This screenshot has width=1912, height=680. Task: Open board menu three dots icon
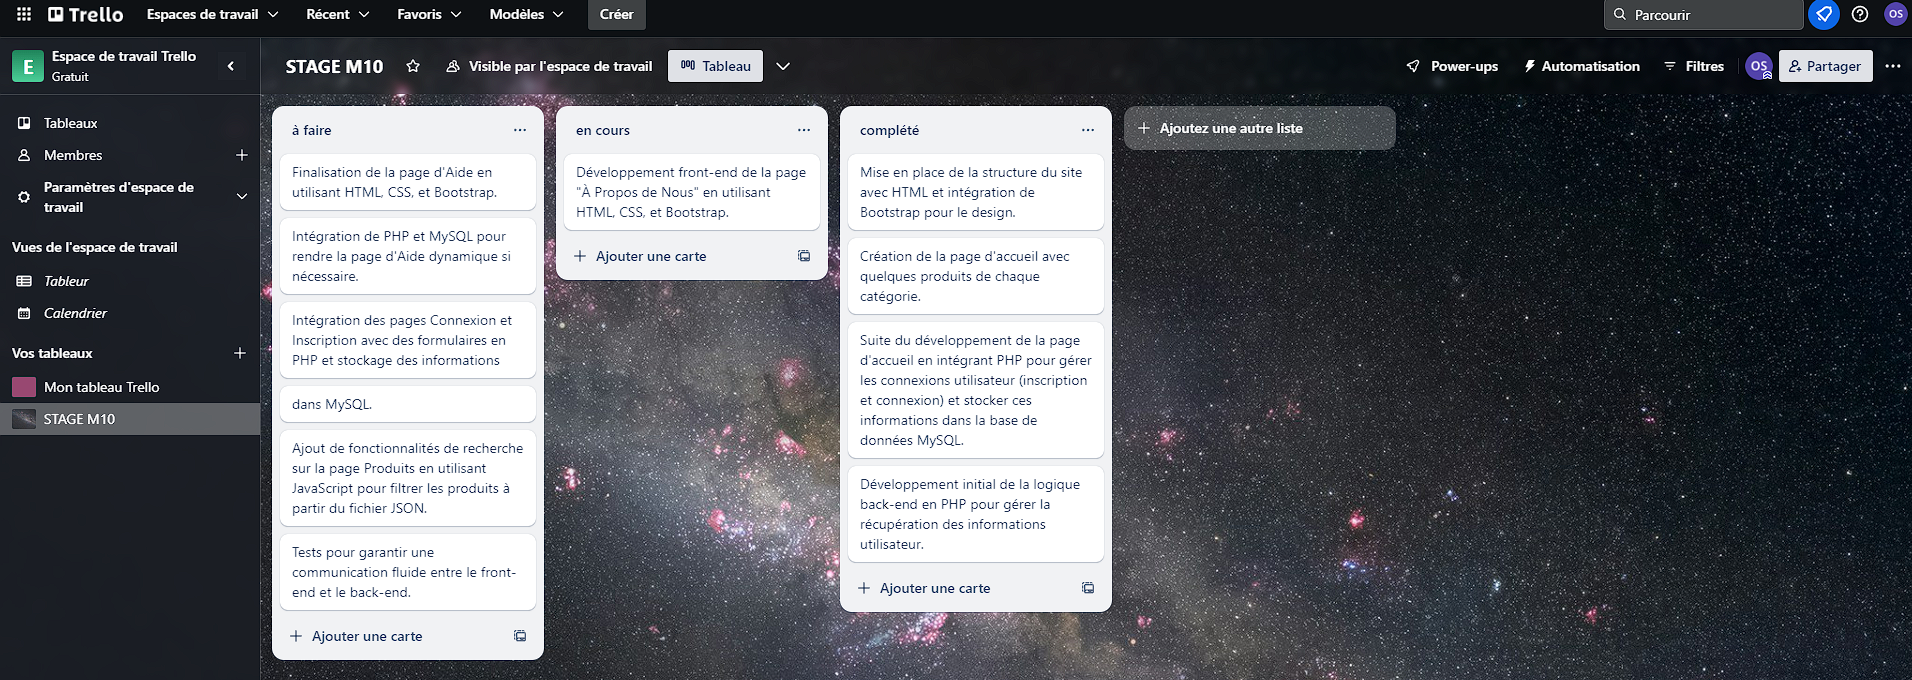click(1893, 66)
